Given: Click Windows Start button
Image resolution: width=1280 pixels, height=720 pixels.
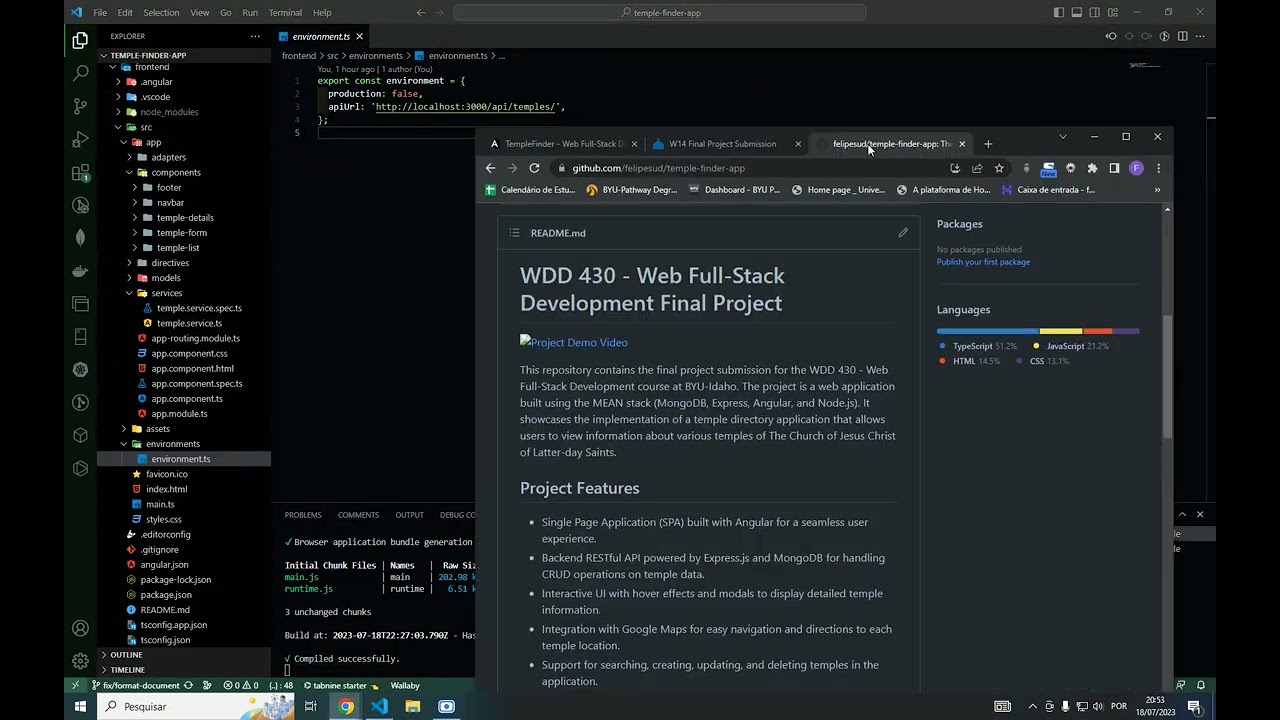Looking at the screenshot, I should click(x=81, y=706).
